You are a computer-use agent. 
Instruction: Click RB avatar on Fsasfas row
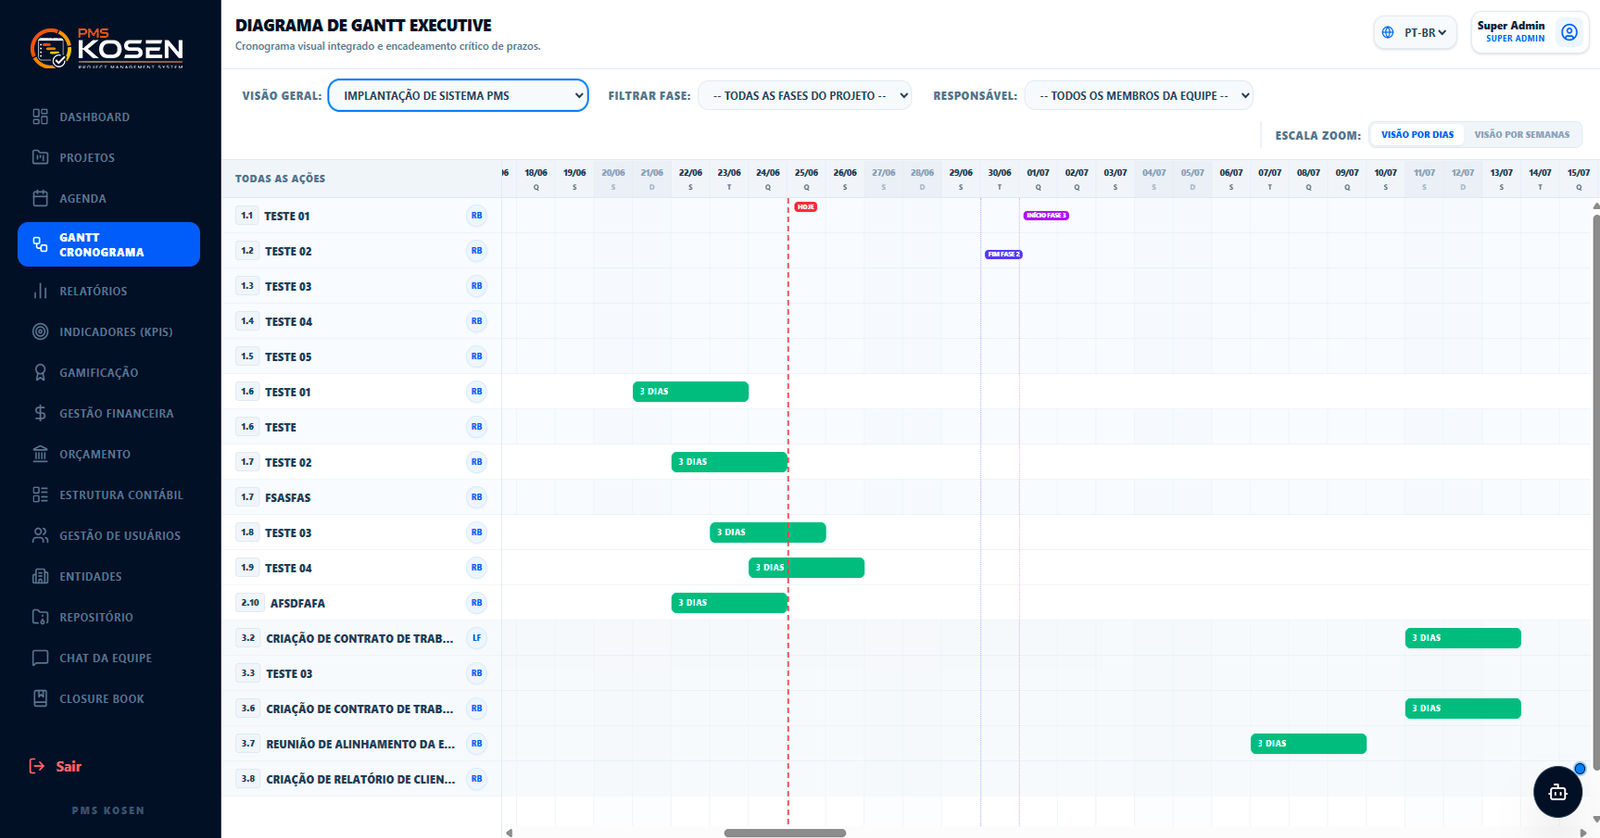(477, 497)
